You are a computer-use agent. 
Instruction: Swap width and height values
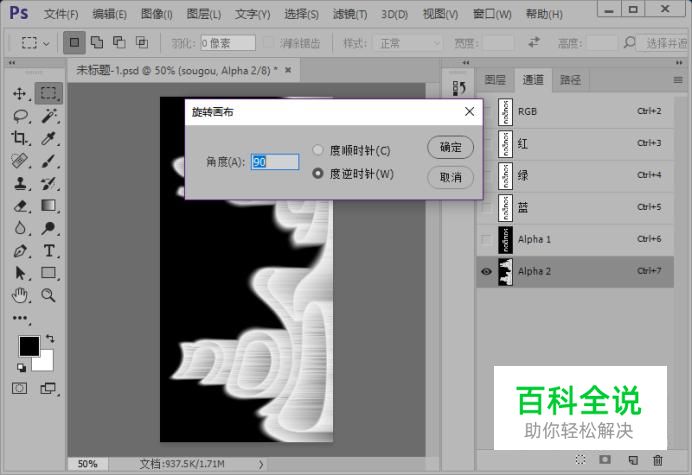(534, 42)
